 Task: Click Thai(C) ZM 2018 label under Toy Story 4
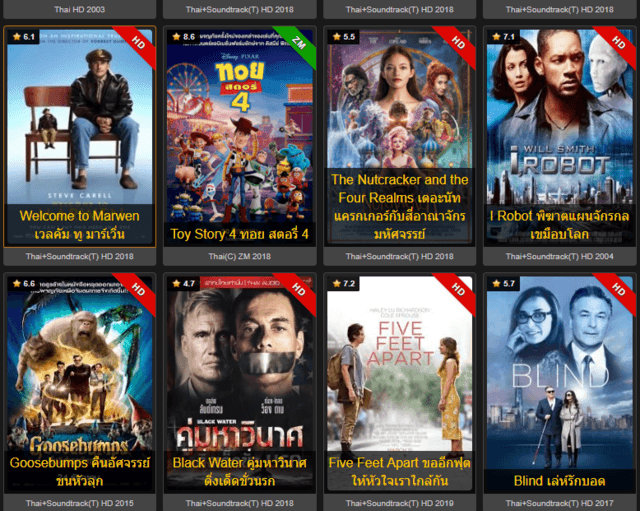pos(240,256)
